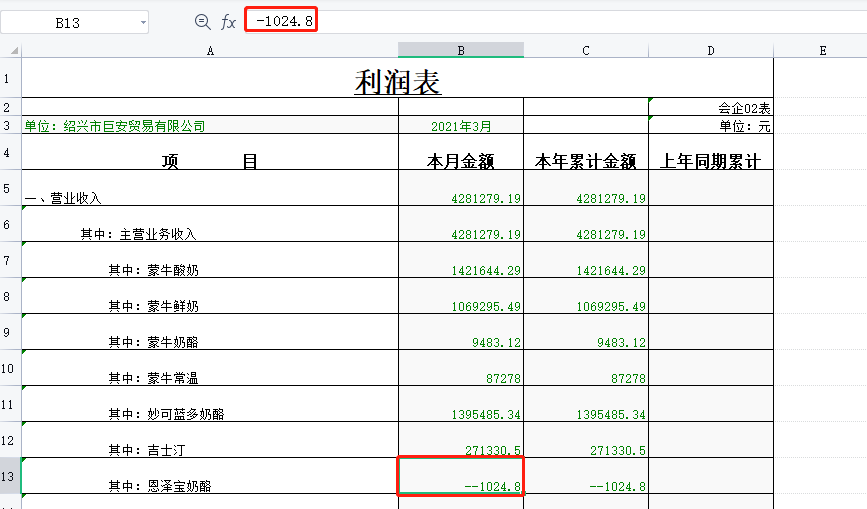867x509 pixels.
Task: Select row 13 header
Action: click(11, 476)
